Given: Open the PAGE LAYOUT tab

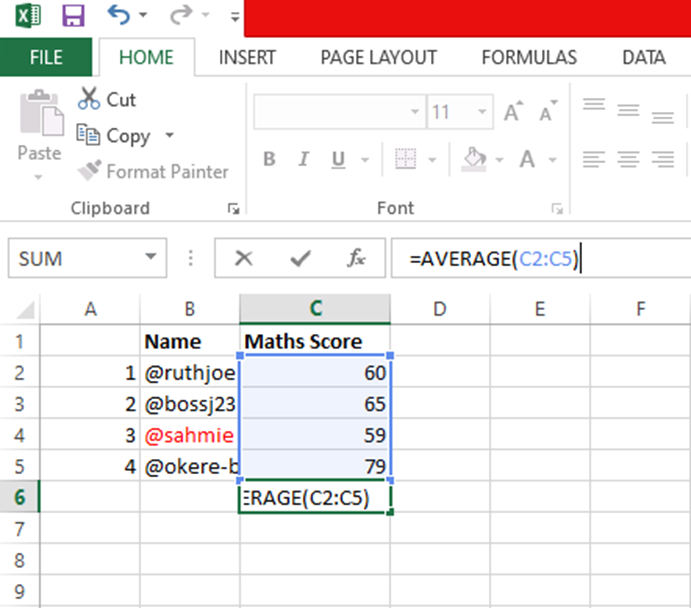Looking at the screenshot, I should pos(379,57).
